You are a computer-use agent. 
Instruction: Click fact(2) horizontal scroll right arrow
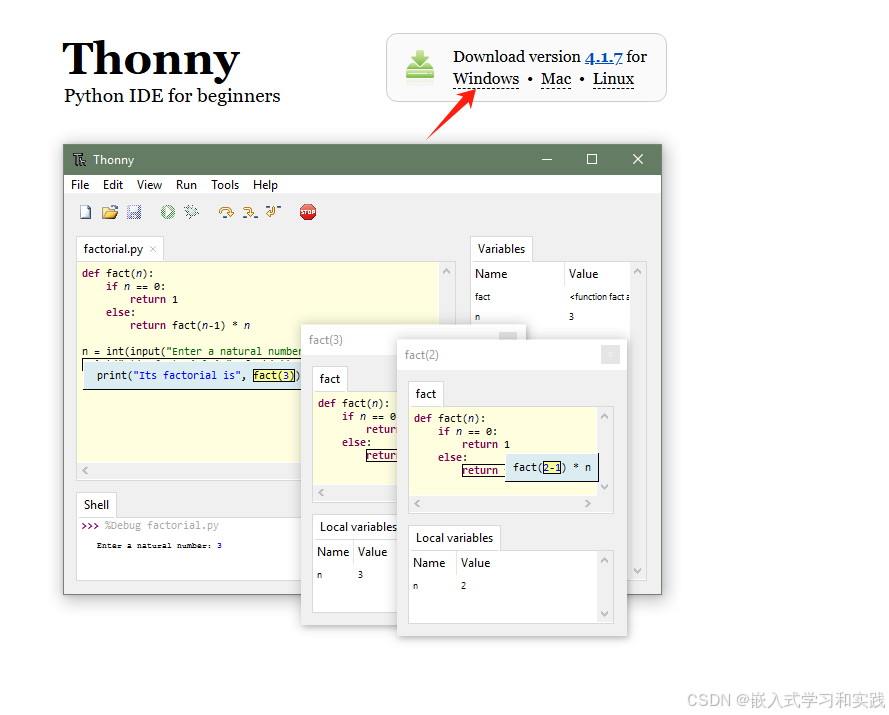[x=588, y=504]
